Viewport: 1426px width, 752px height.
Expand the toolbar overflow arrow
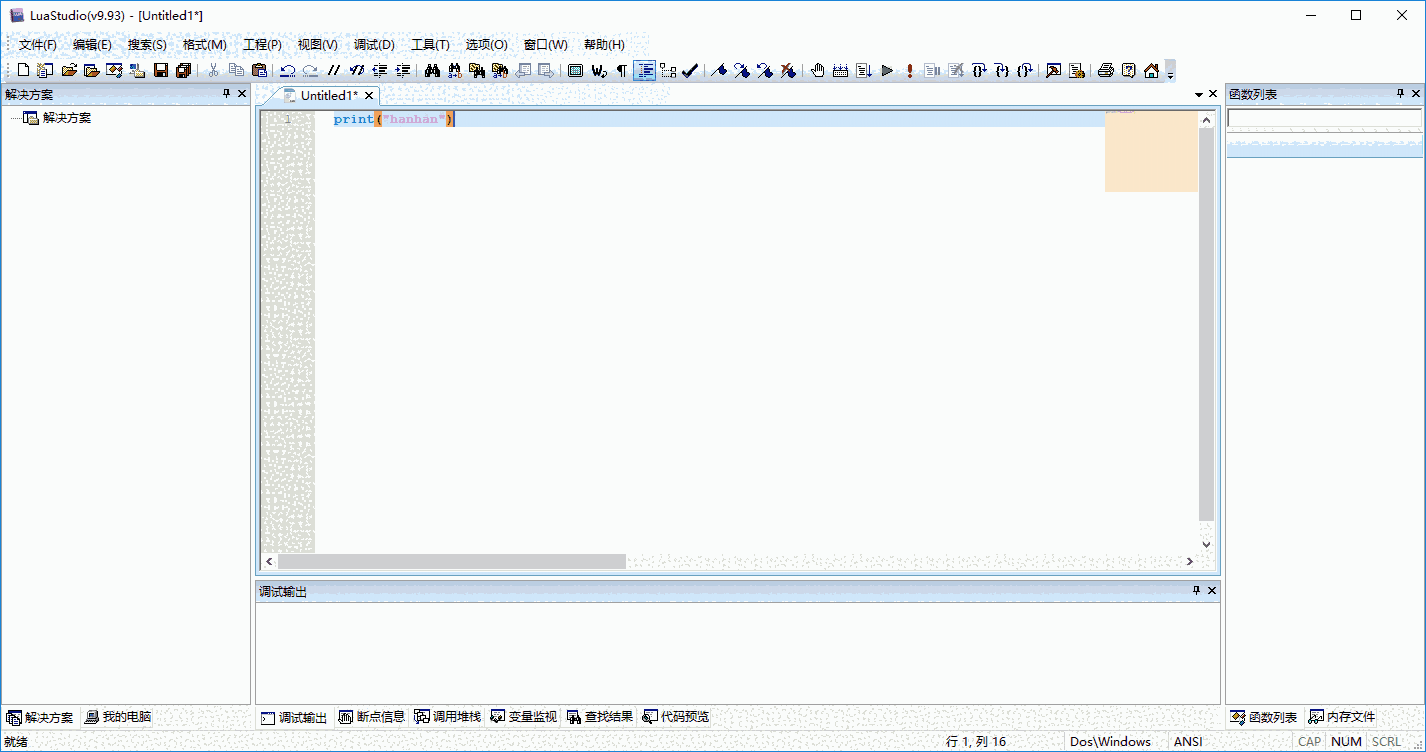pos(1170,73)
